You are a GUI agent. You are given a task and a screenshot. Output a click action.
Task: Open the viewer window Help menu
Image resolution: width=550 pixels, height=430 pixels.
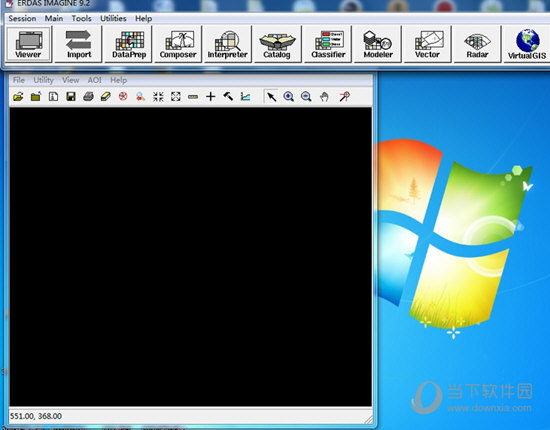tap(119, 80)
